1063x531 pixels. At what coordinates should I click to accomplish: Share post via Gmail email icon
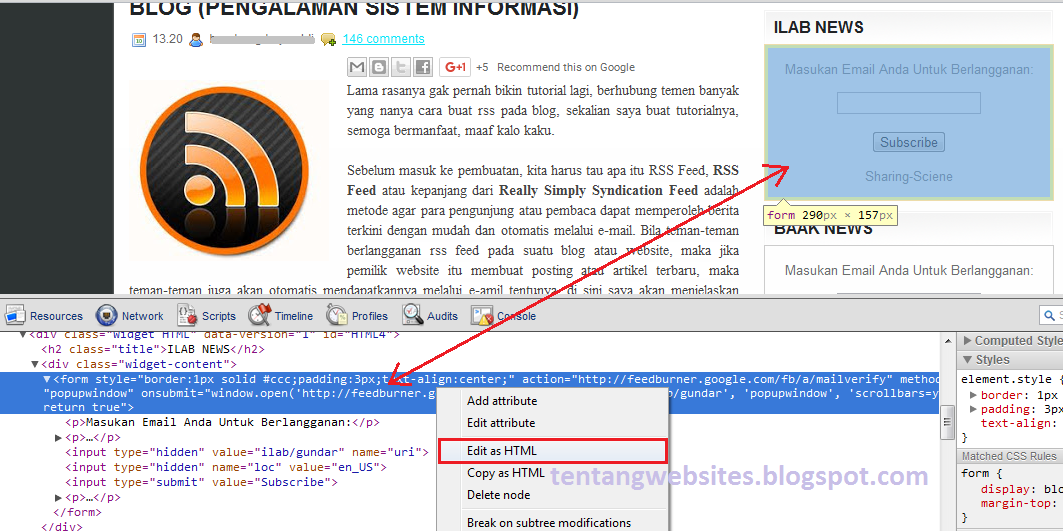click(357, 66)
